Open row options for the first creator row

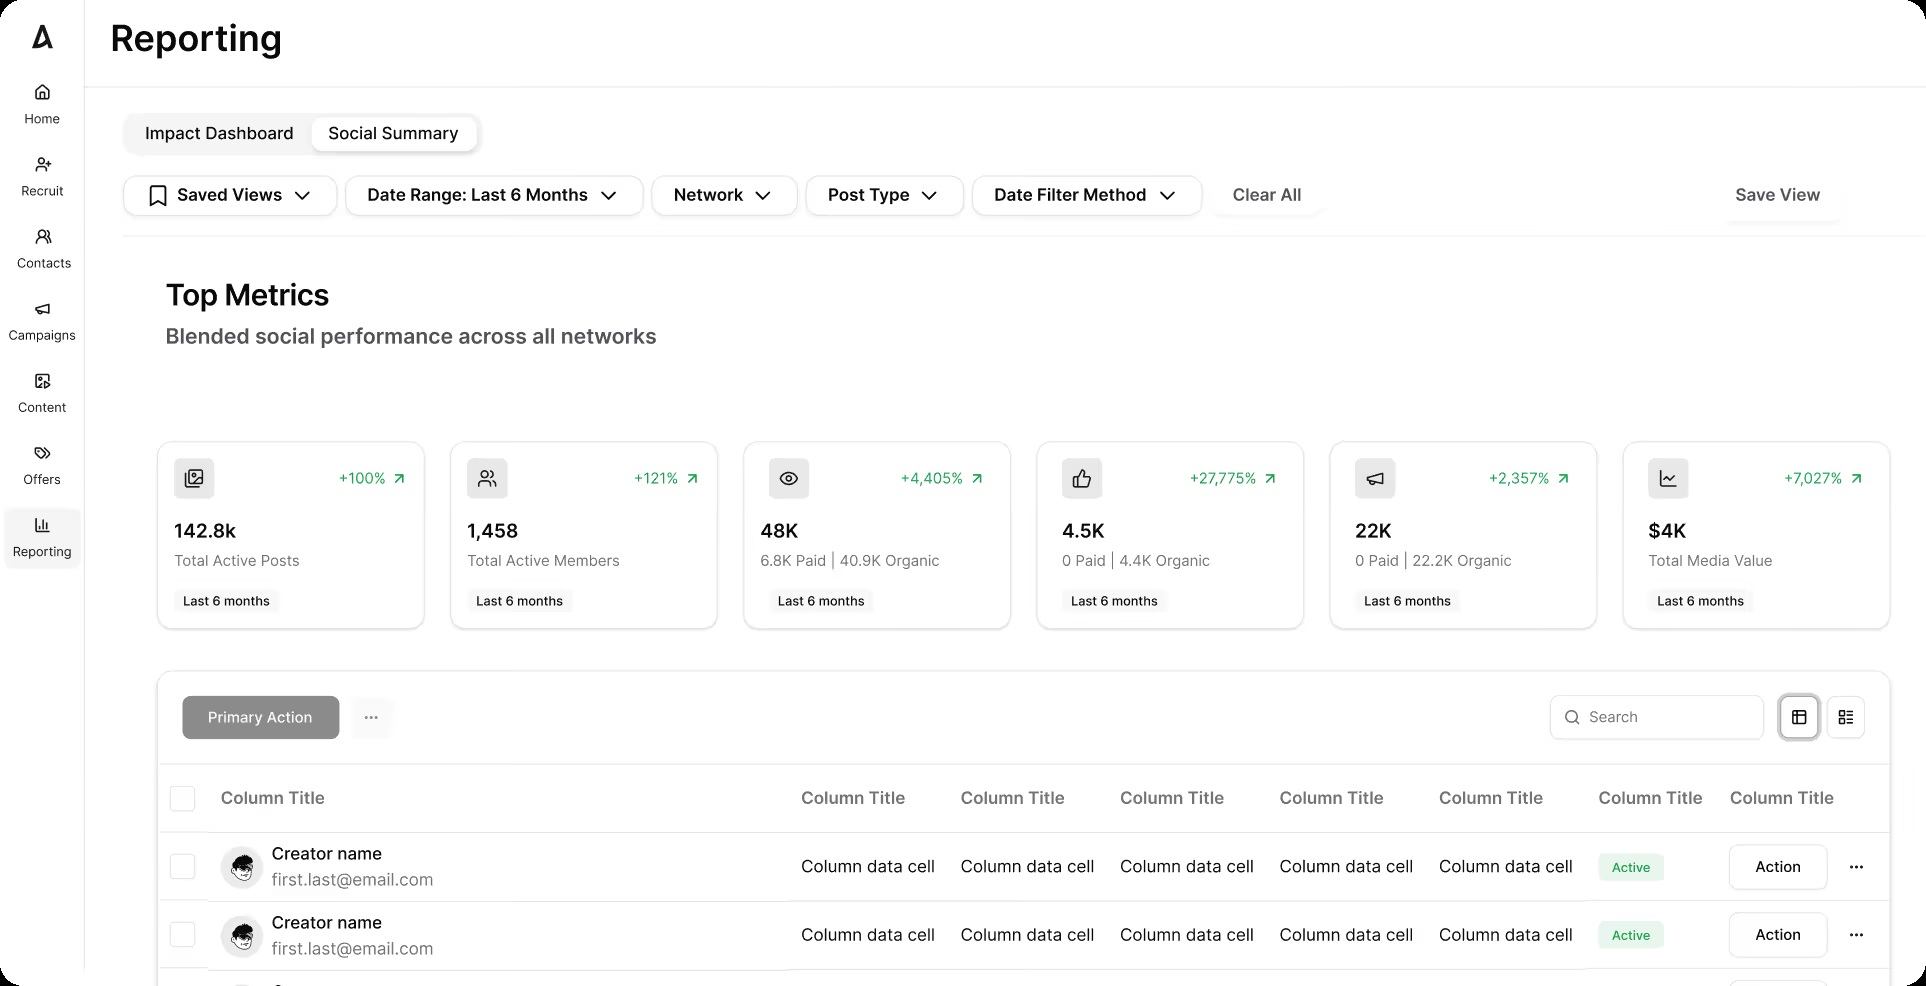pyautogui.click(x=1856, y=867)
